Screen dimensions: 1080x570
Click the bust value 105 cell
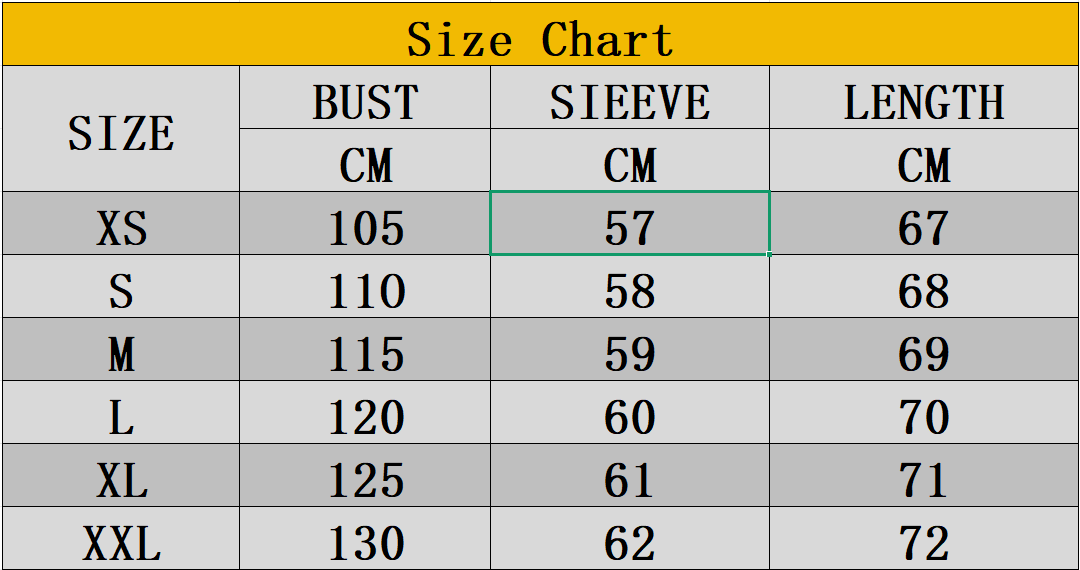365,225
